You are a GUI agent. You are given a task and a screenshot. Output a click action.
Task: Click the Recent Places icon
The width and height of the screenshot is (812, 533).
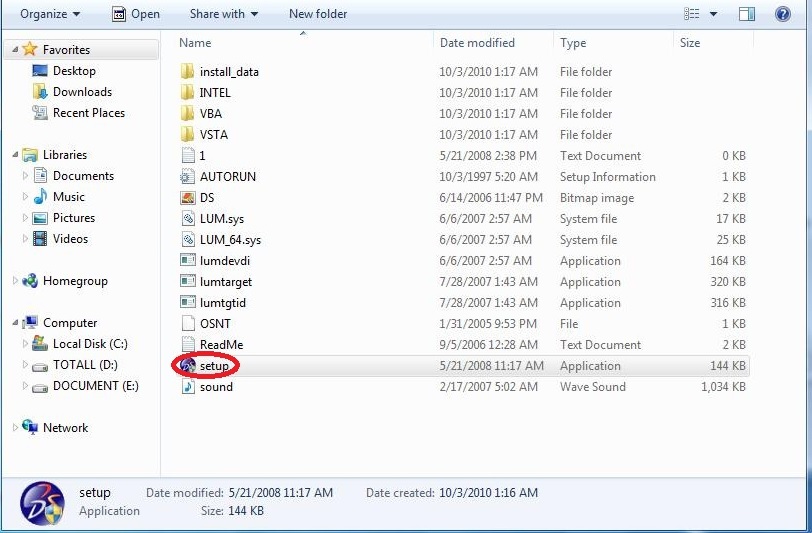(x=40, y=112)
